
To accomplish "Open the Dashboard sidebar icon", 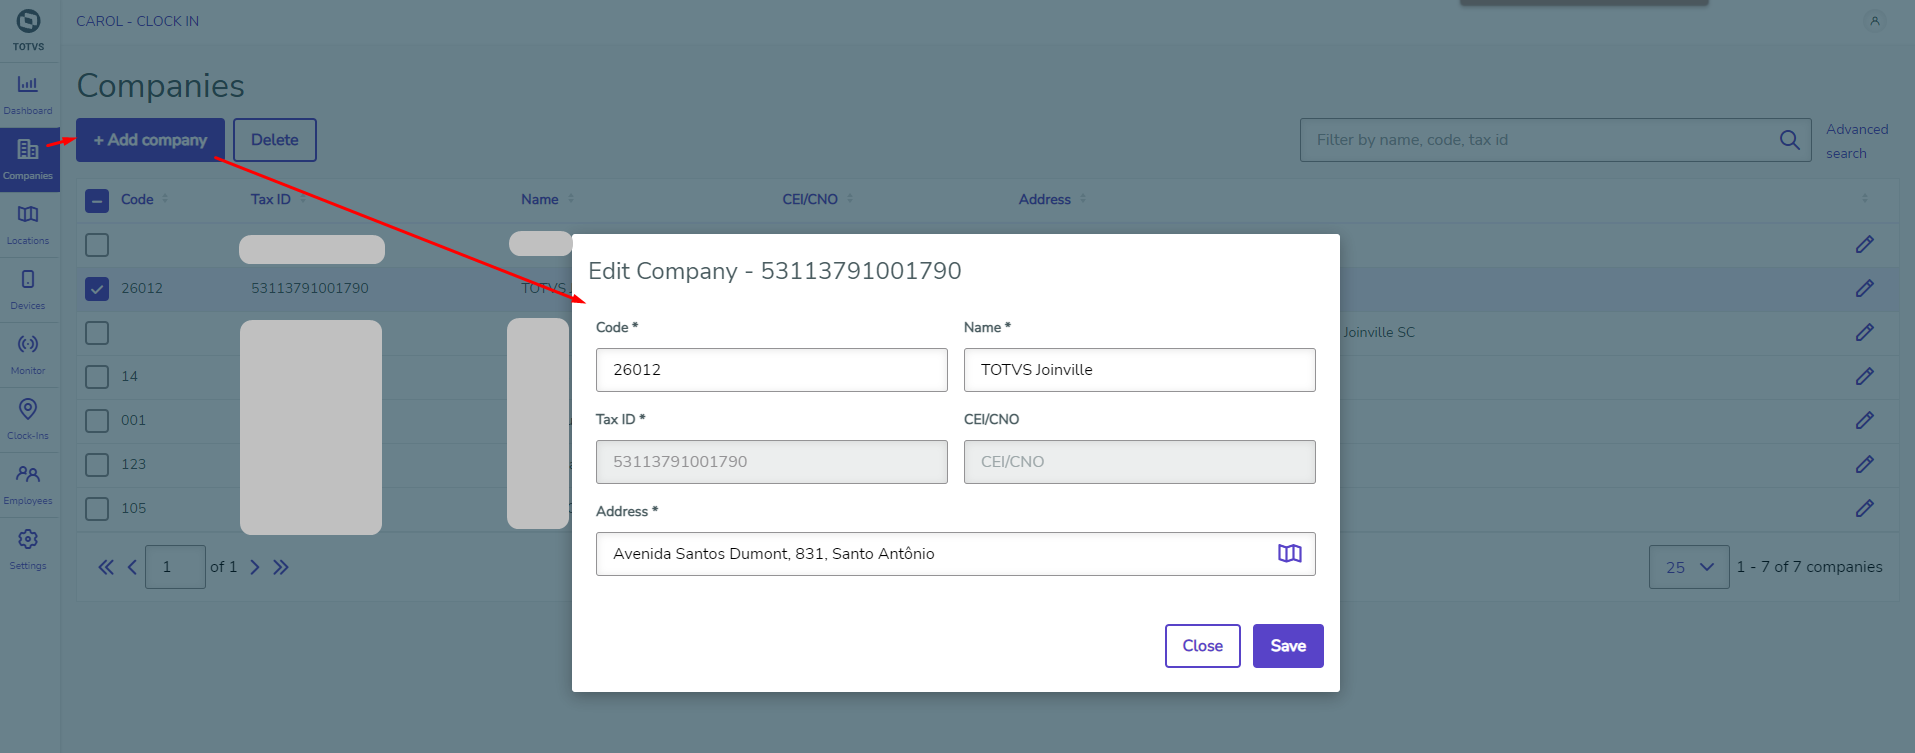I will [28, 93].
